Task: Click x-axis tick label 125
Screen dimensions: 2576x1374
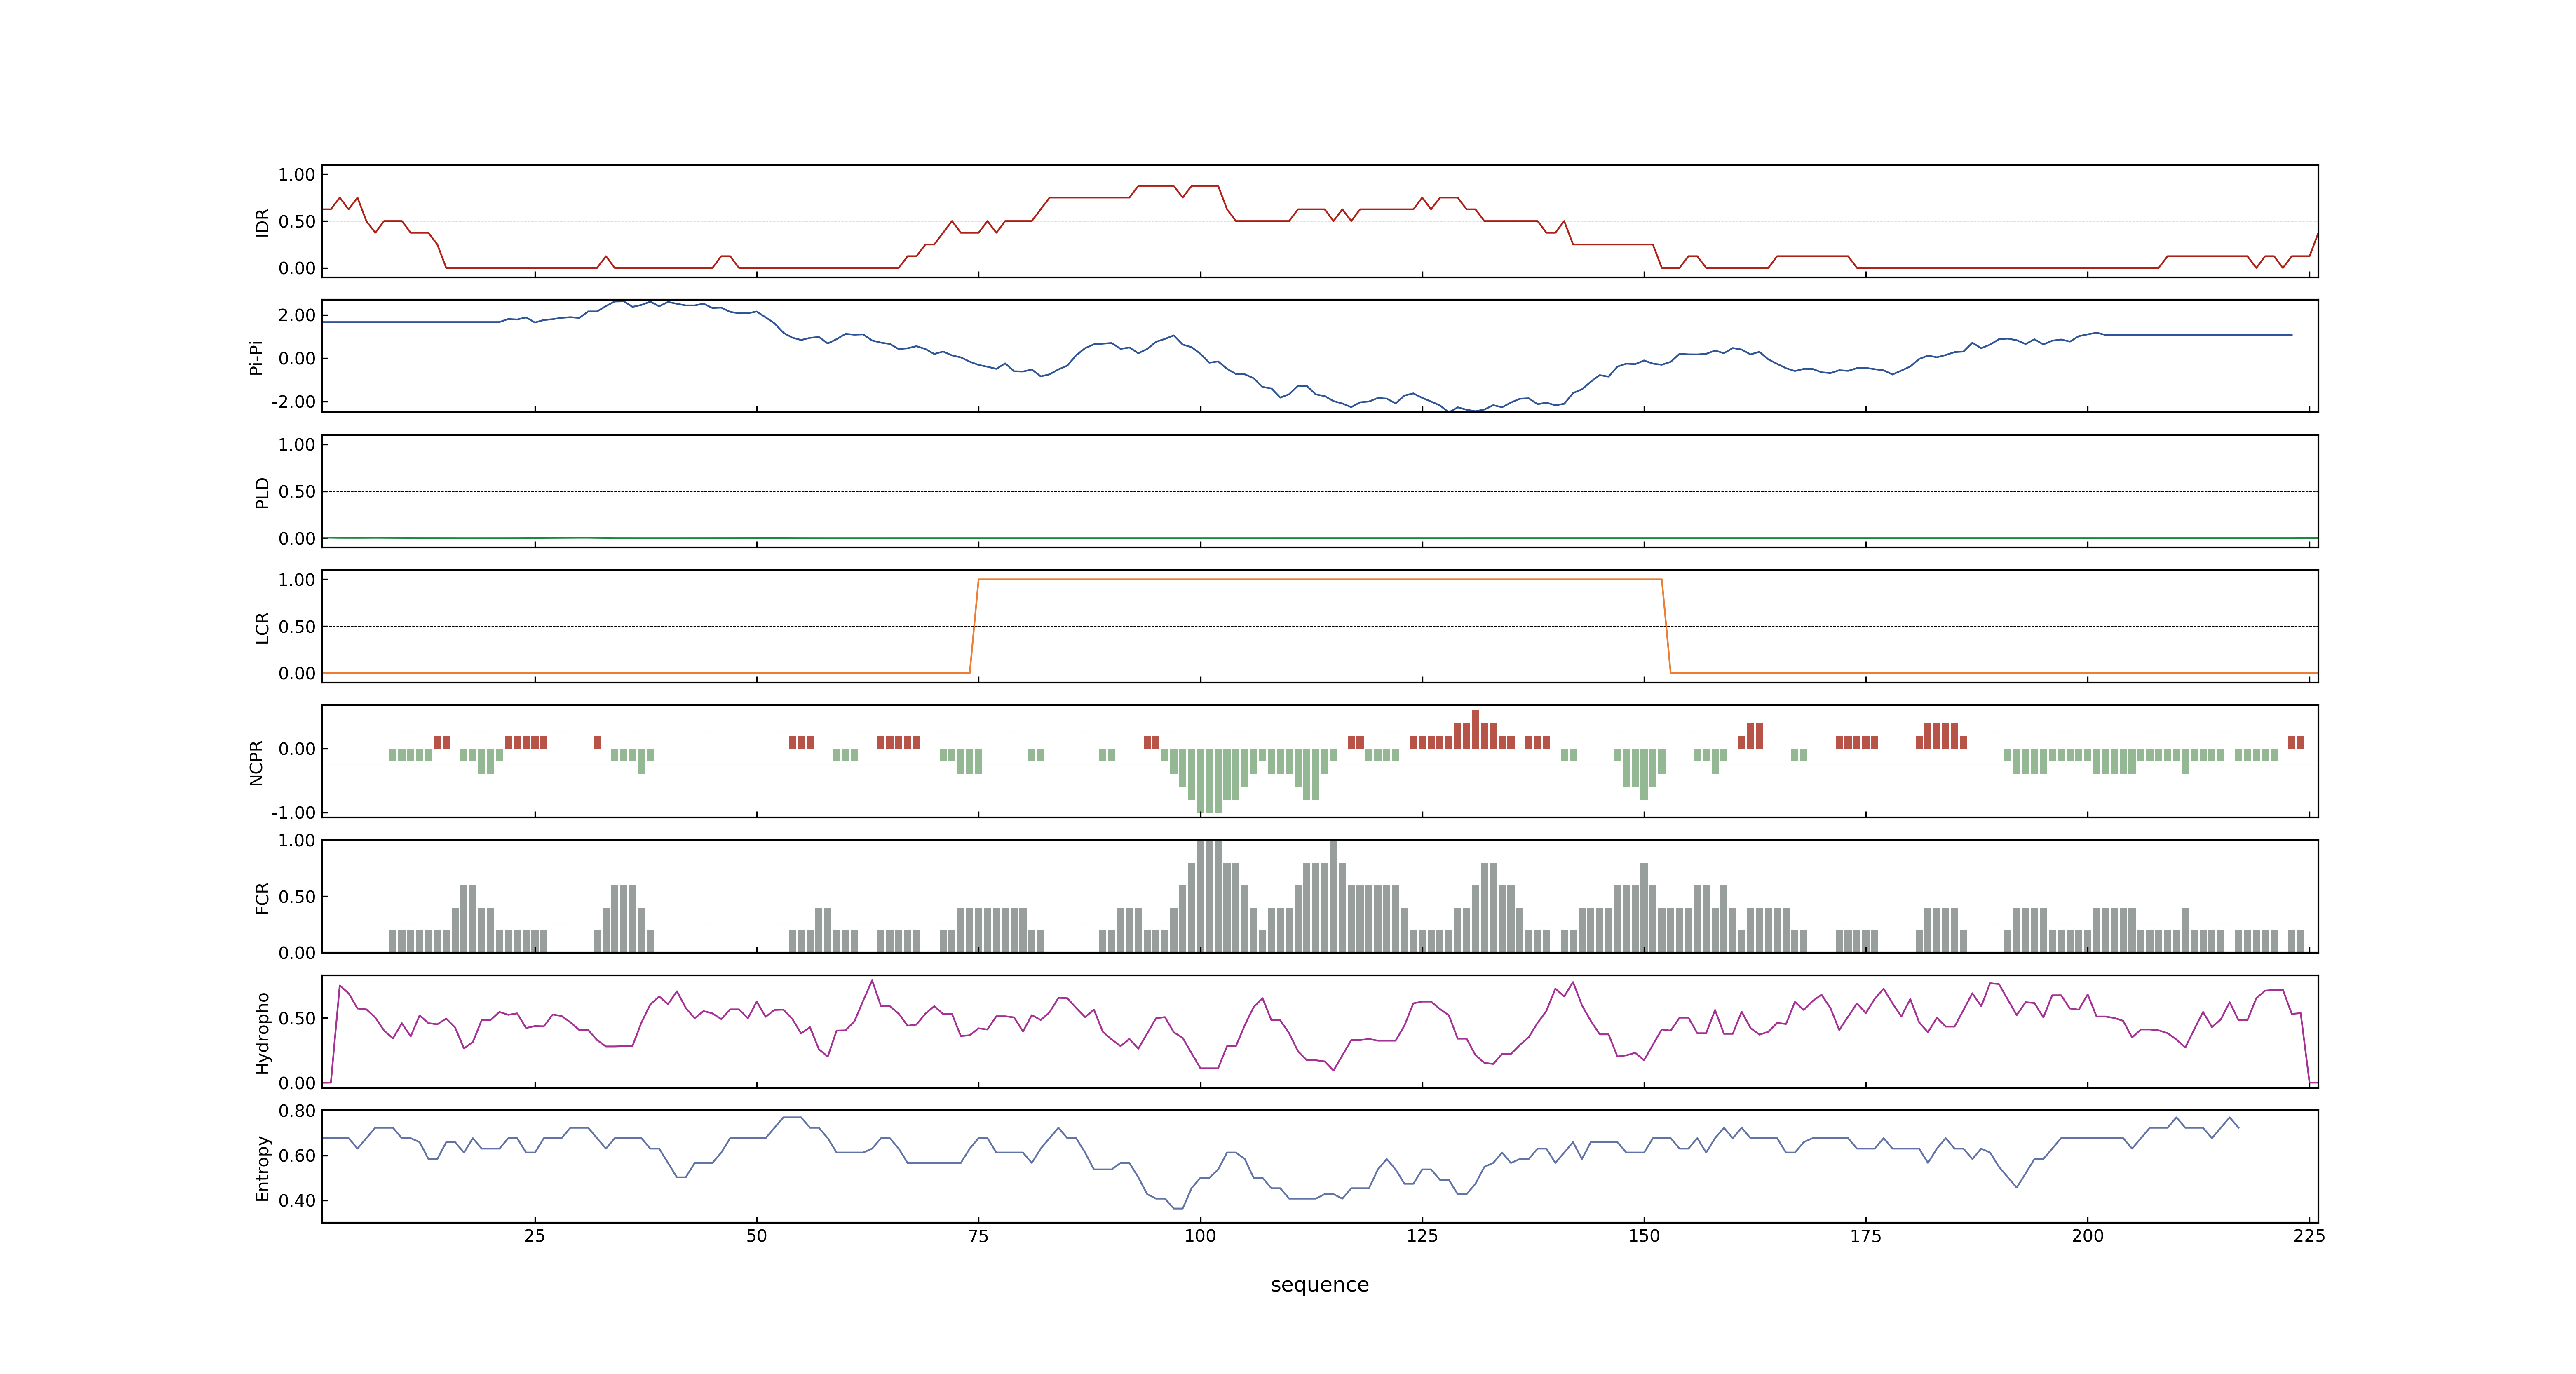Action: point(1422,1236)
